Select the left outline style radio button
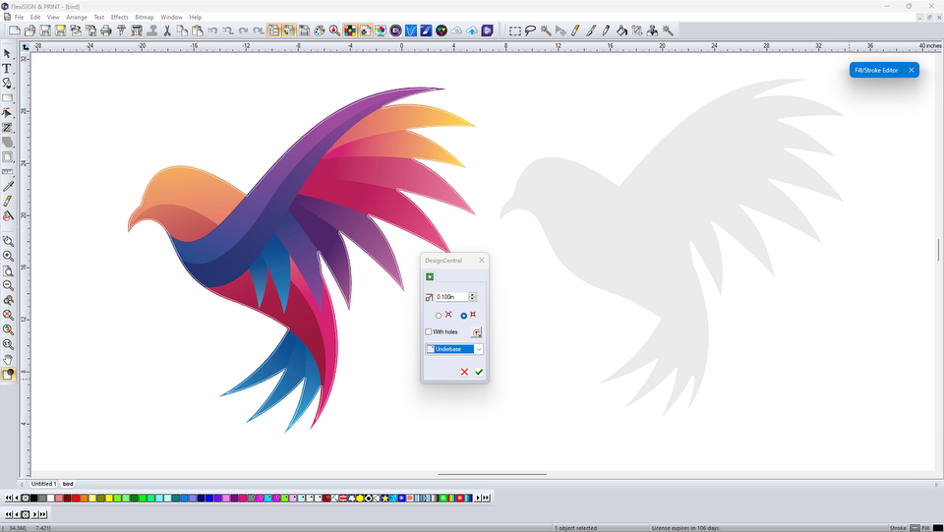 [438, 315]
